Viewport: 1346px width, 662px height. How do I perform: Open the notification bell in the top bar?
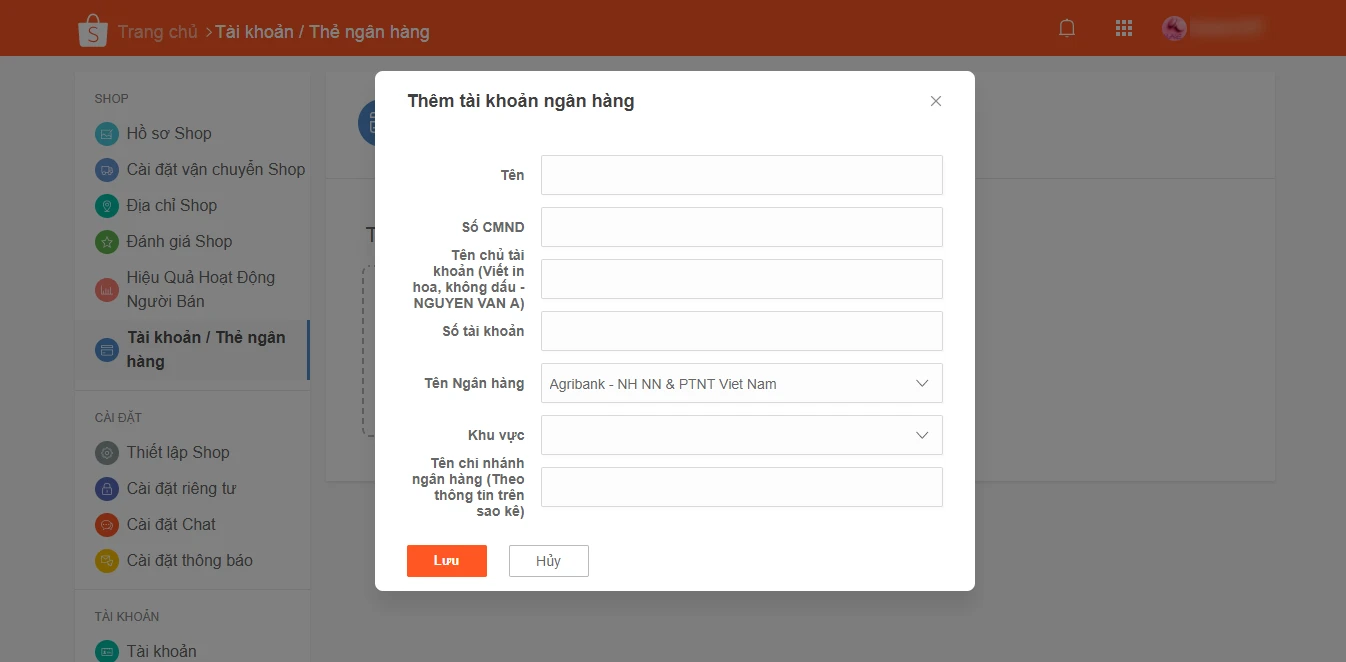(x=1066, y=28)
